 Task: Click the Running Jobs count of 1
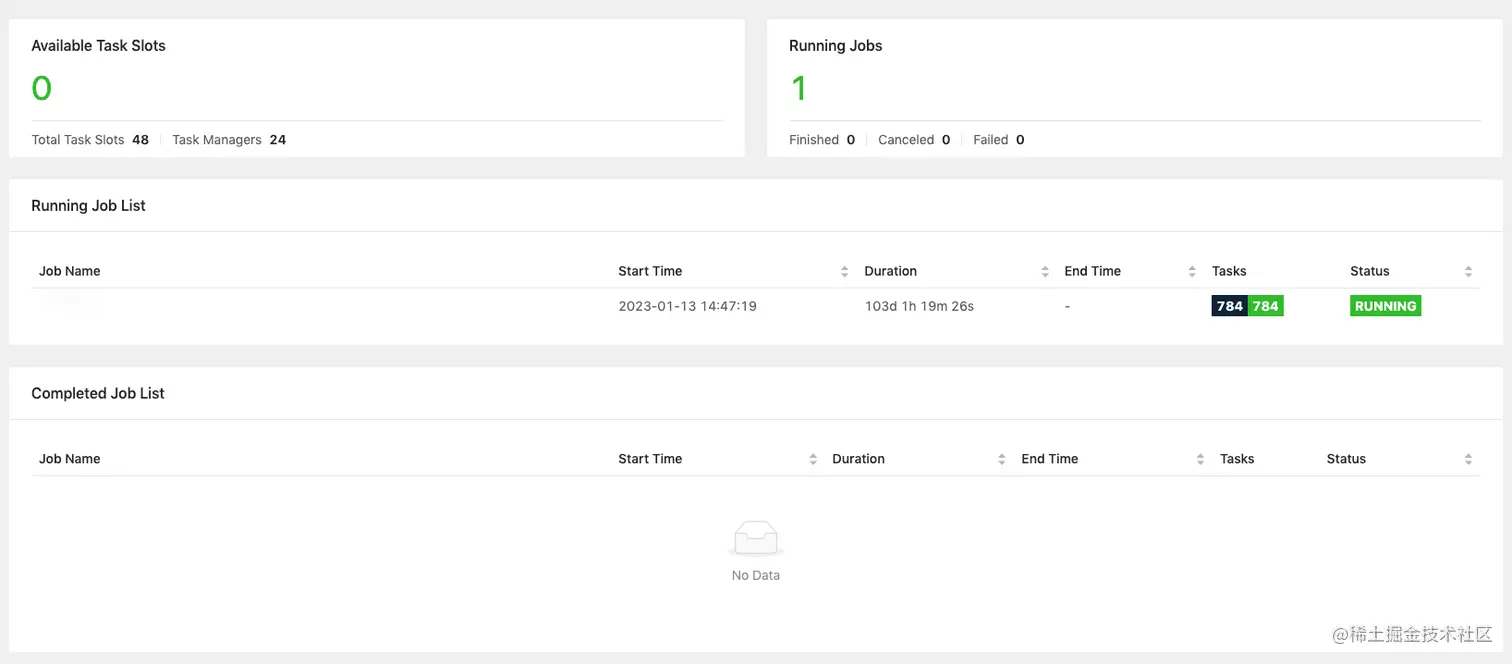[x=798, y=88]
